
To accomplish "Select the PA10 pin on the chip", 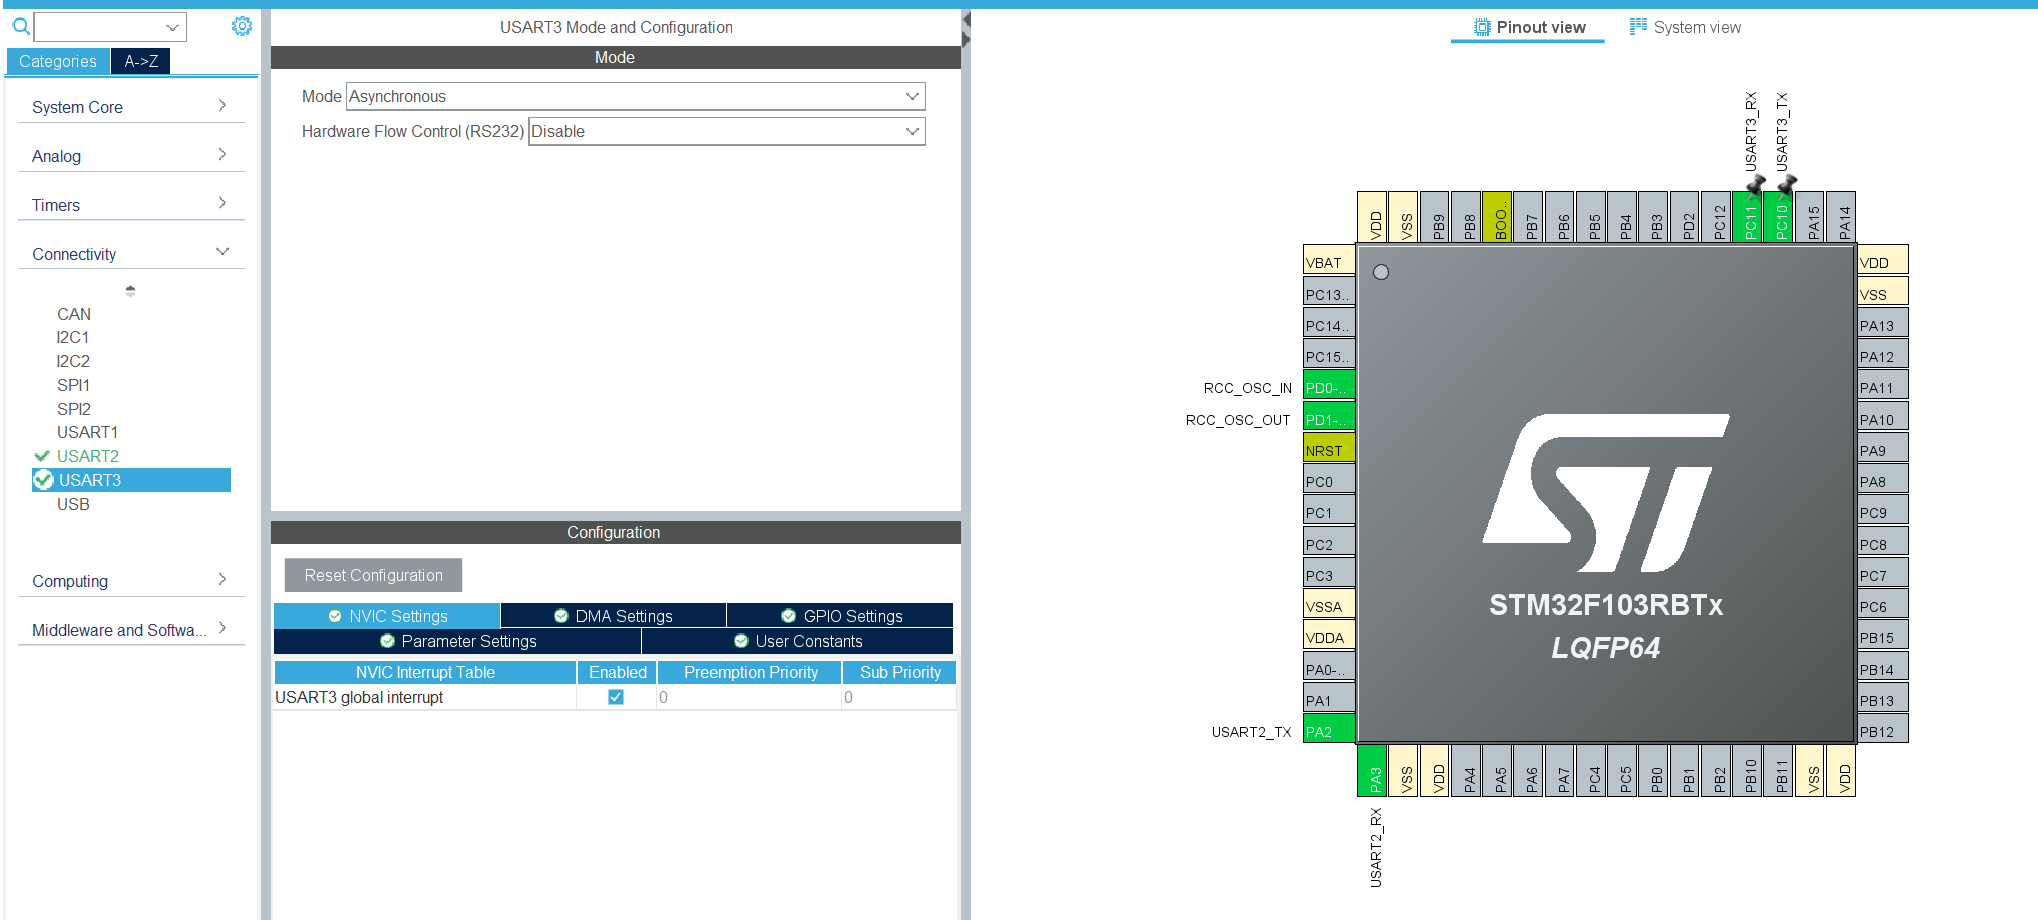I will (x=1883, y=418).
